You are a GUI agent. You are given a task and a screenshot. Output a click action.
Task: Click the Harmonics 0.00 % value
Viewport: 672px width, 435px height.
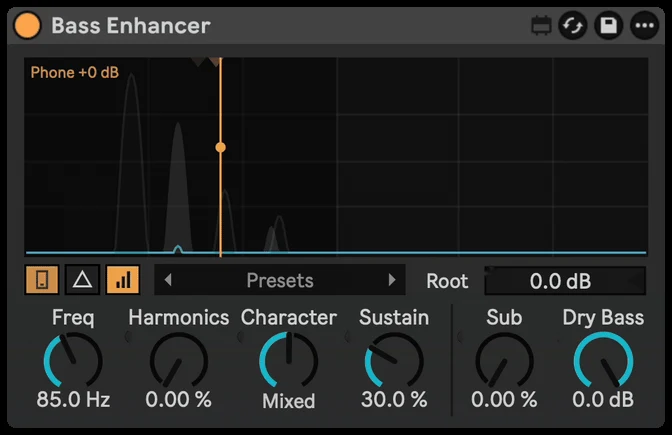pyautogui.click(x=179, y=399)
